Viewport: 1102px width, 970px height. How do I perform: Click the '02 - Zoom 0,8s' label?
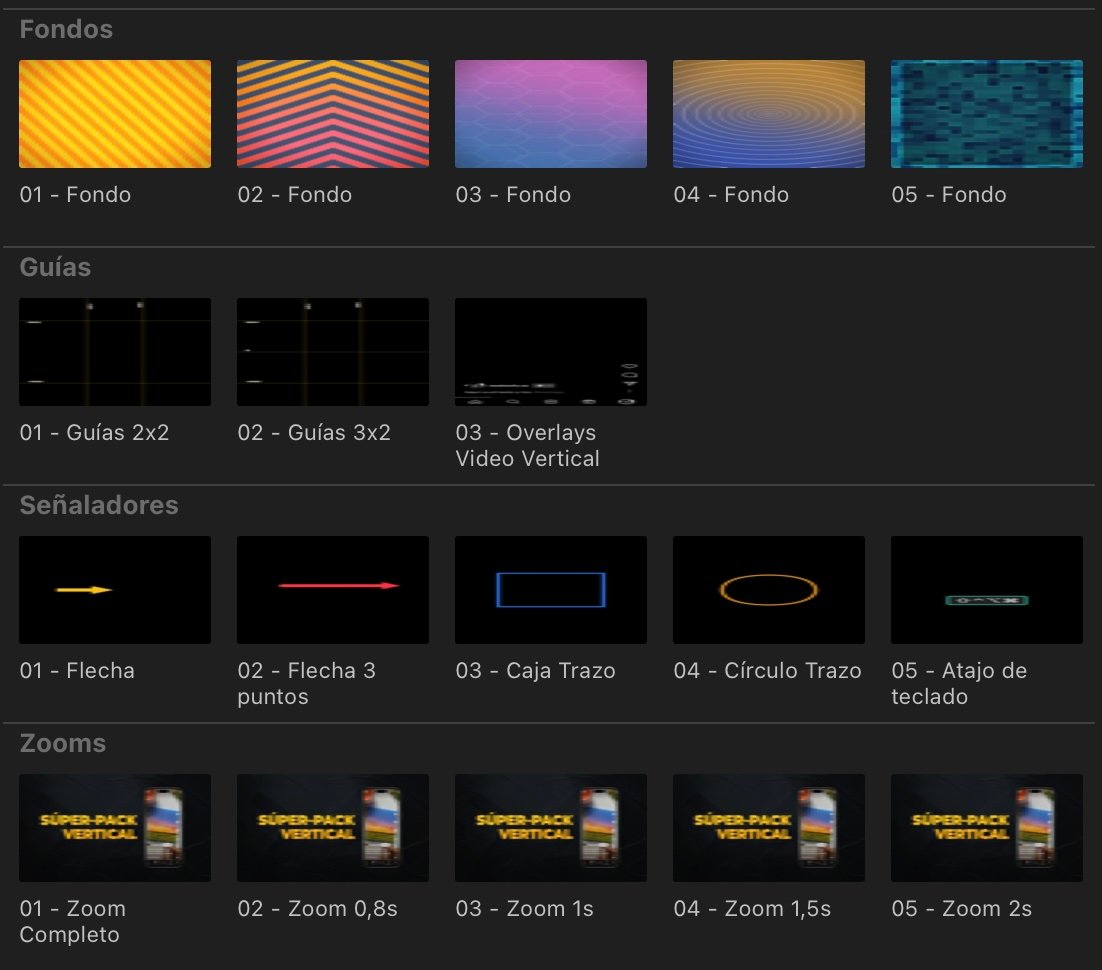(317, 909)
